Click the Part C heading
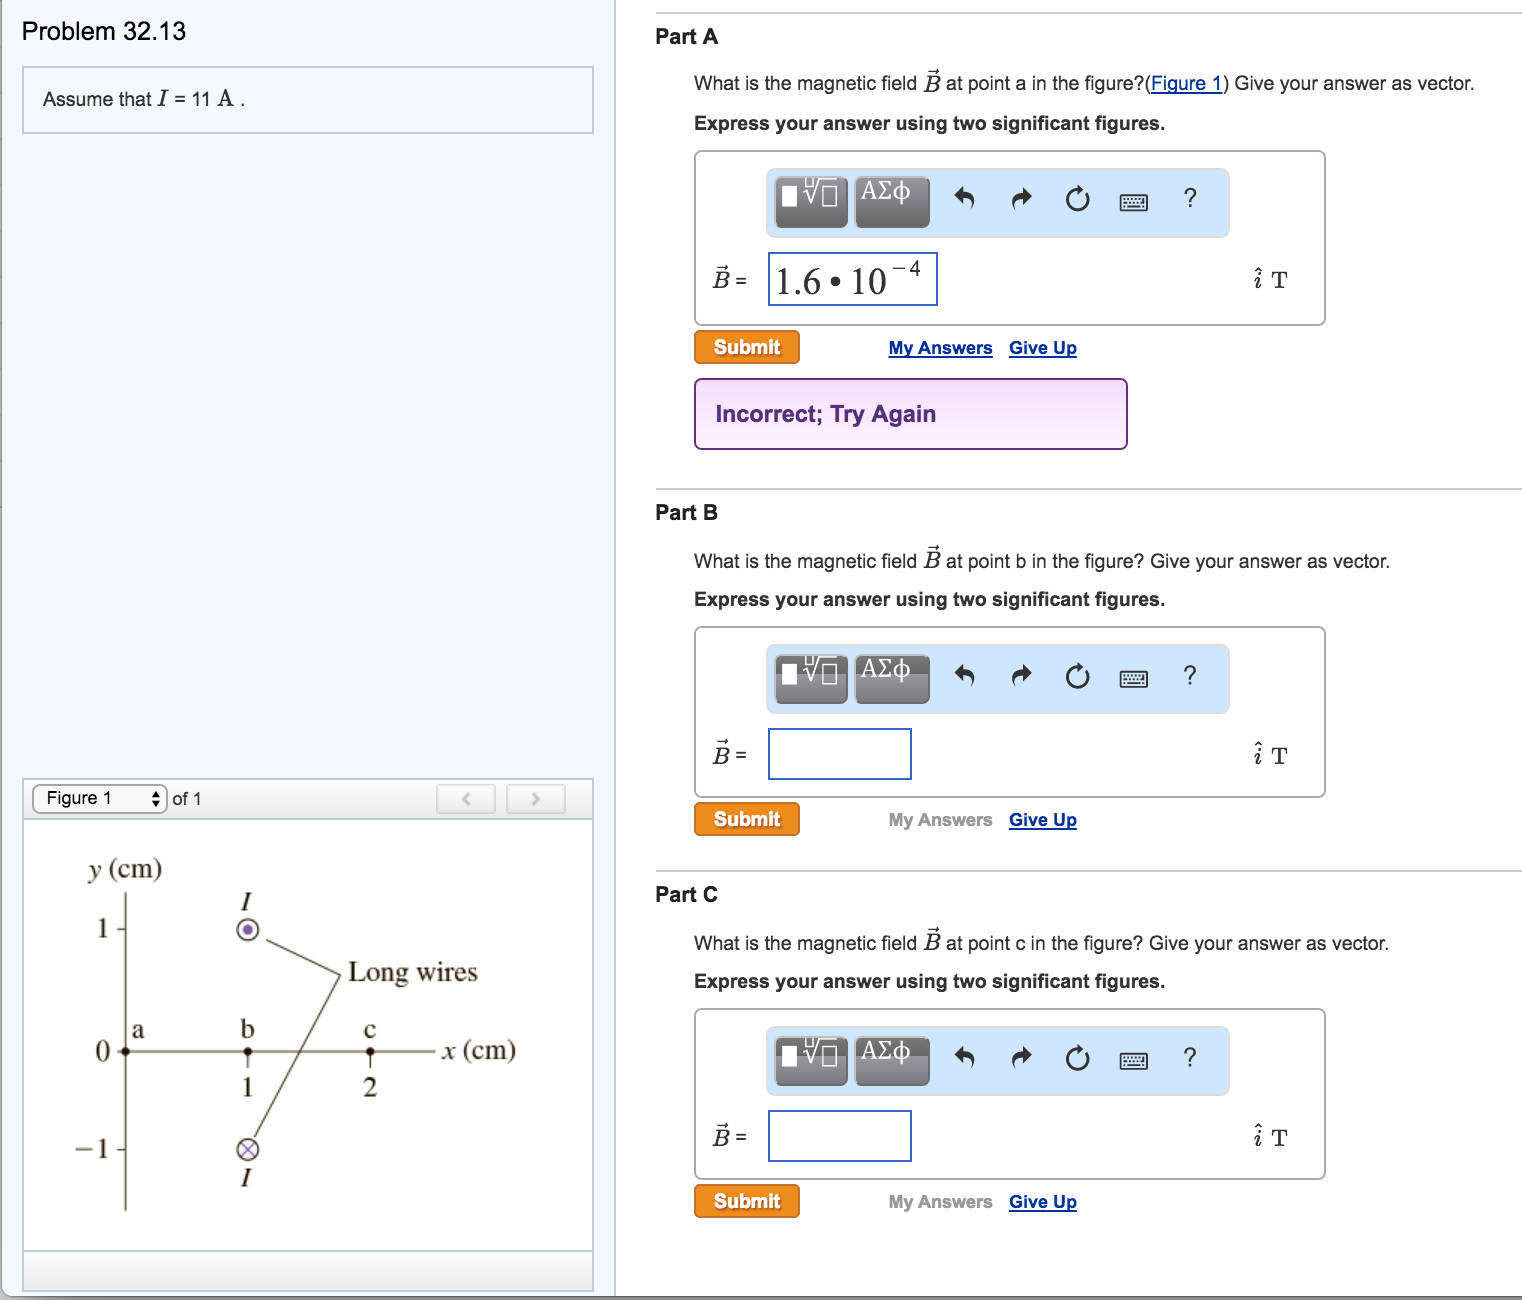The height and width of the screenshot is (1300, 1522). click(x=686, y=895)
